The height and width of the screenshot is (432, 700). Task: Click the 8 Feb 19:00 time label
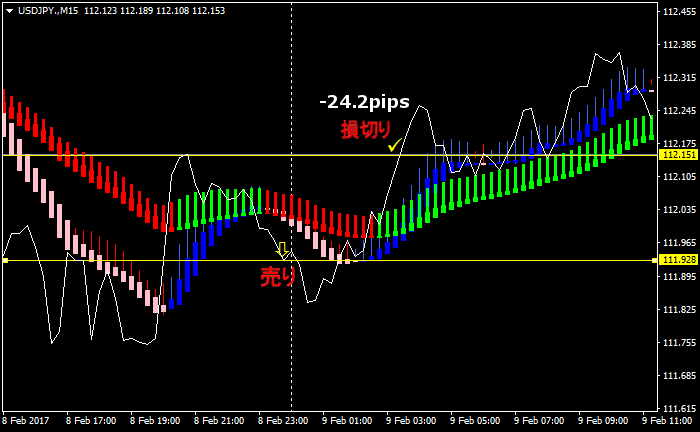pyautogui.click(x=155, y=421)
